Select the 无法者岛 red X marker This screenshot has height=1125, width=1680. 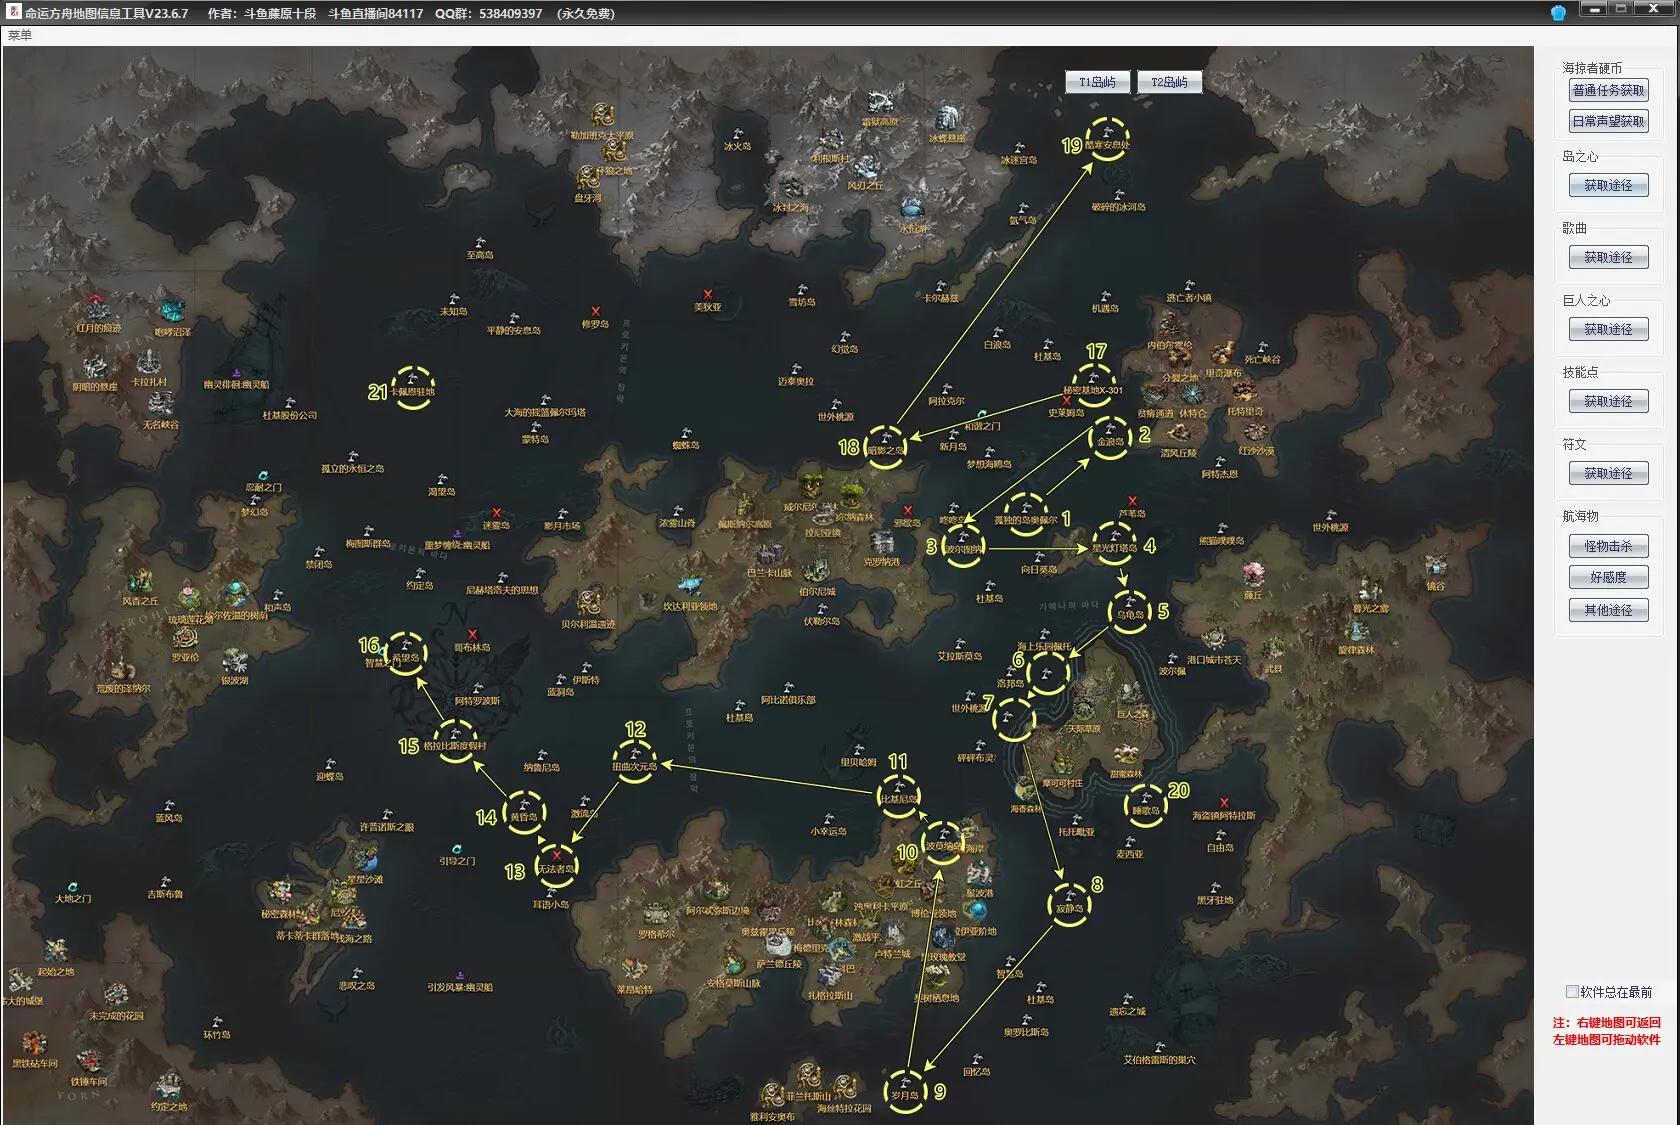(557, 856)
